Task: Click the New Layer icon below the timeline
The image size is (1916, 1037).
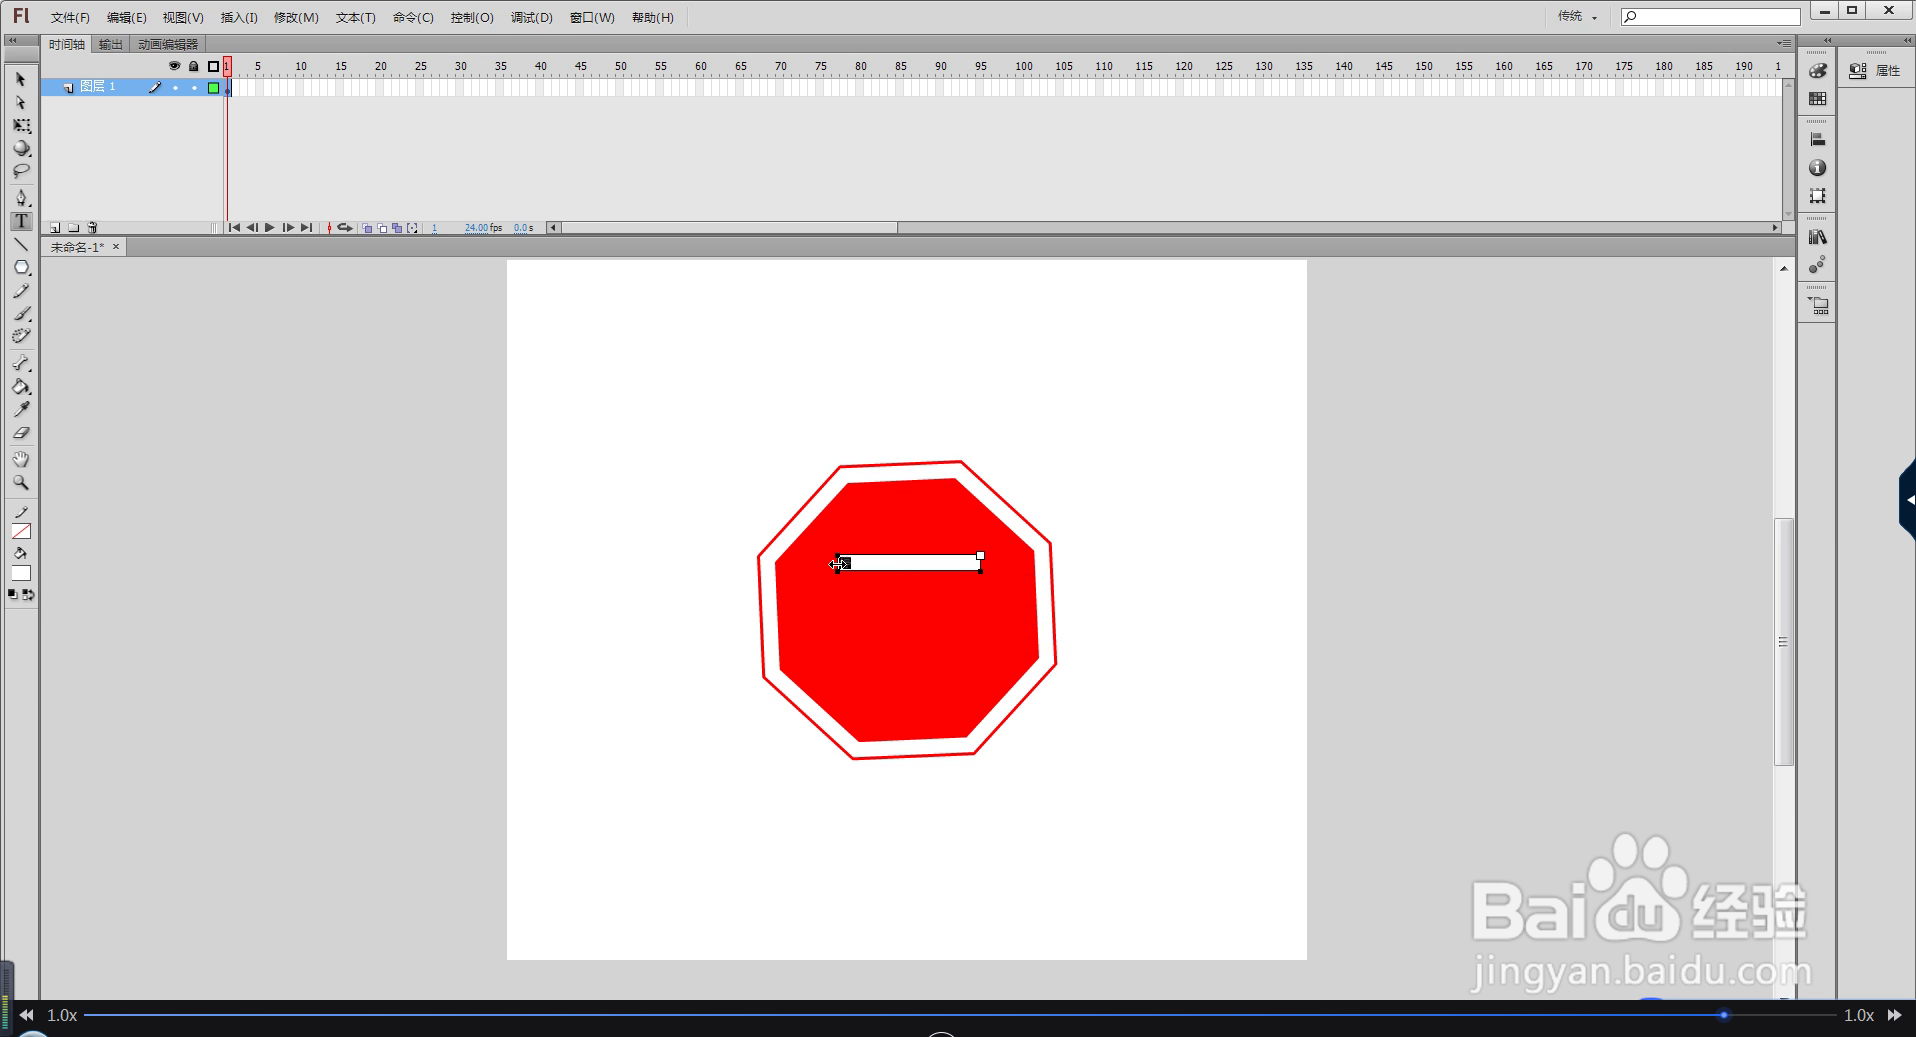Action: 54,228
